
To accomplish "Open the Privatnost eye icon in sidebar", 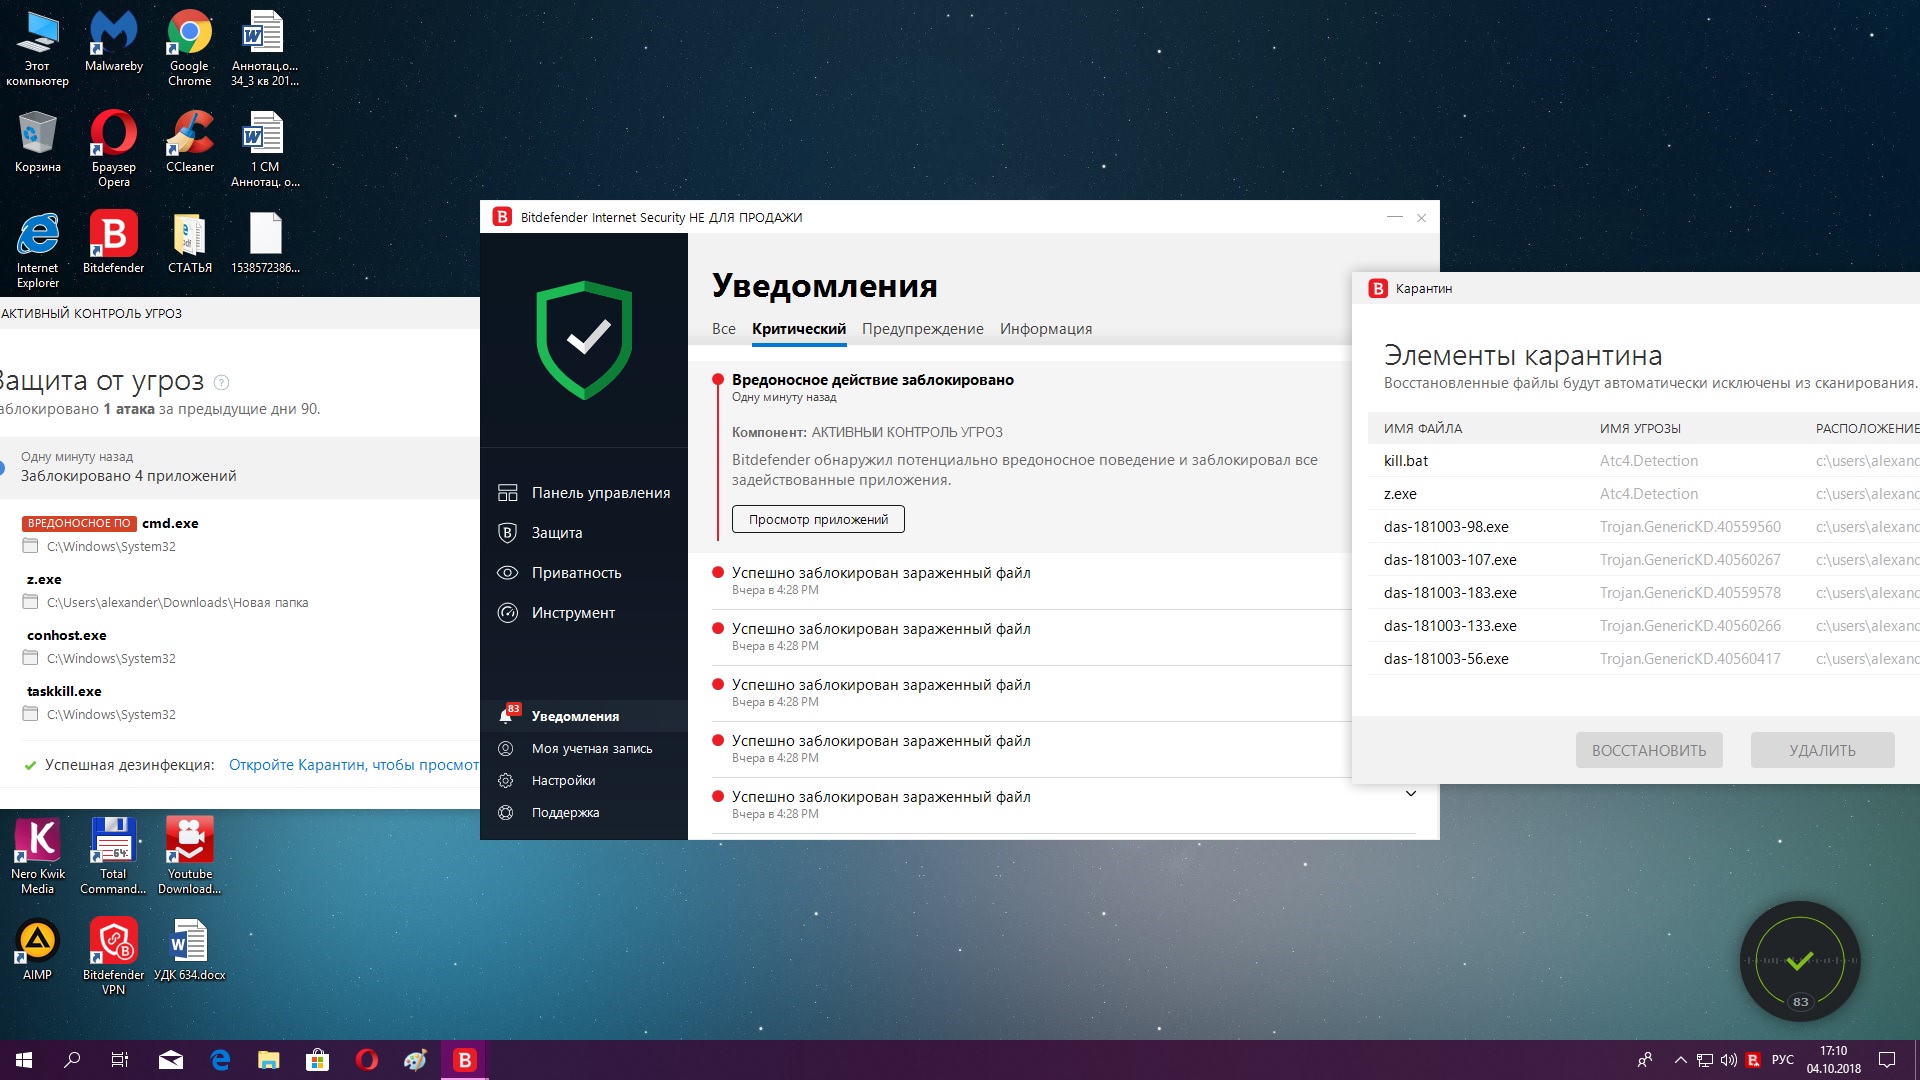I will [507, 573].
